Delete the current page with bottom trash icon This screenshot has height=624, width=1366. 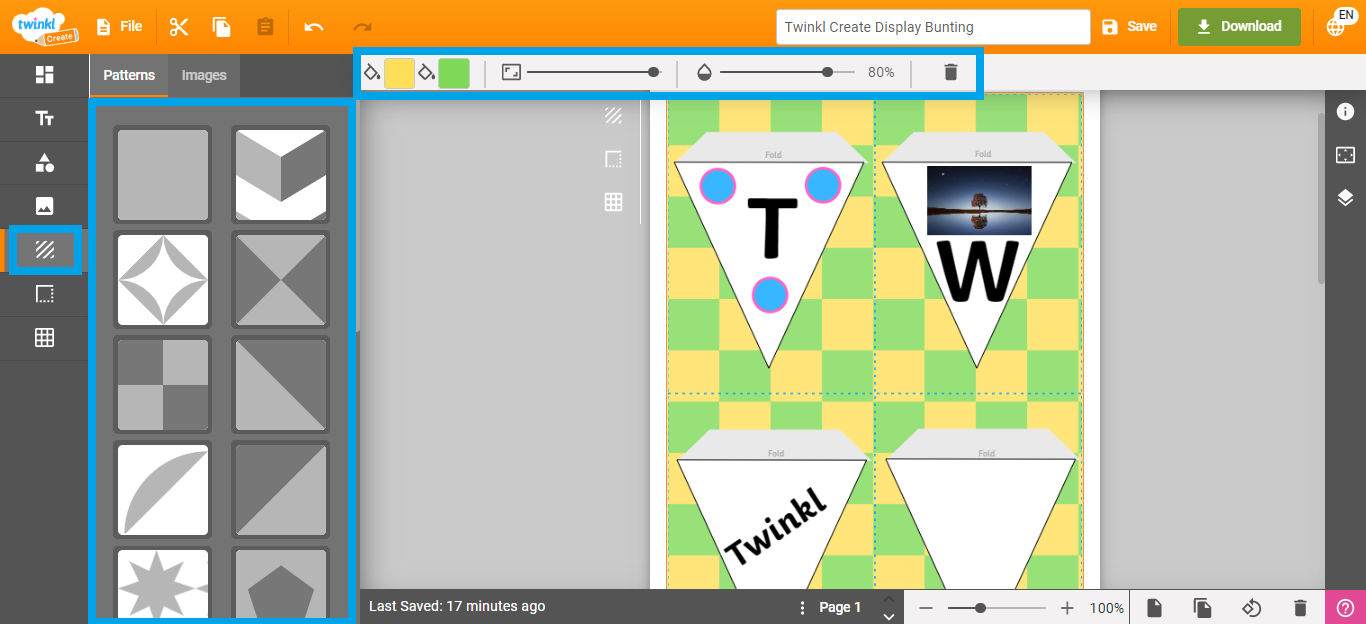[x=1300, y=607]
